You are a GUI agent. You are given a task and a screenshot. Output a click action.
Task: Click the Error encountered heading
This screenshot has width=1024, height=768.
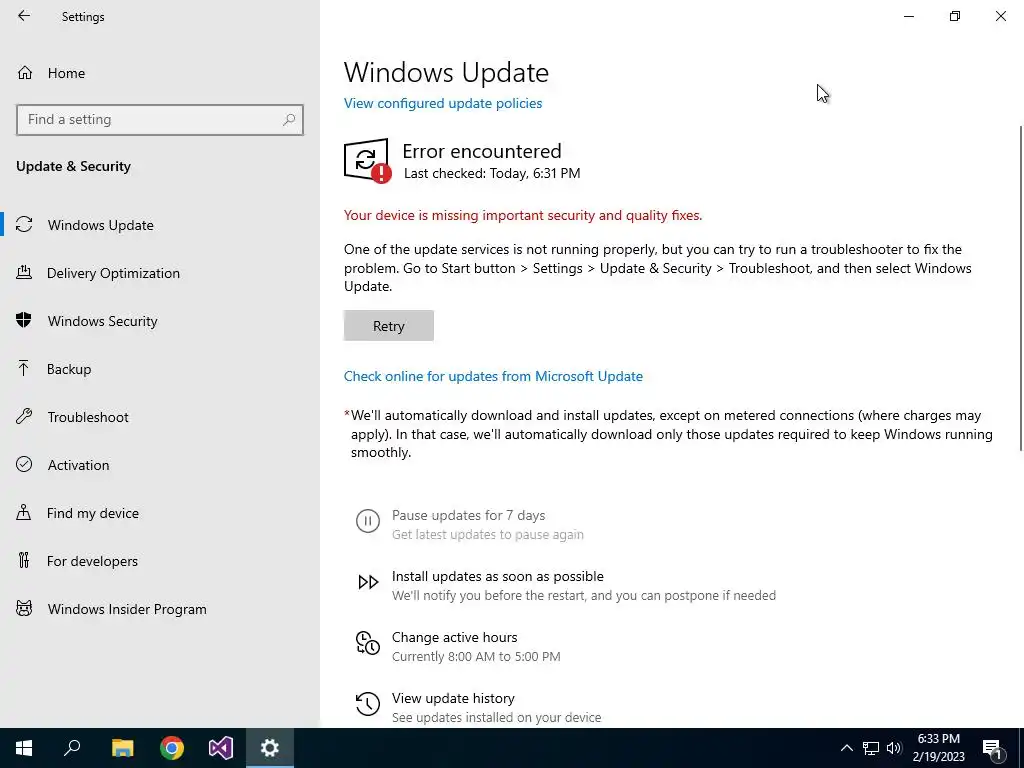481,151
